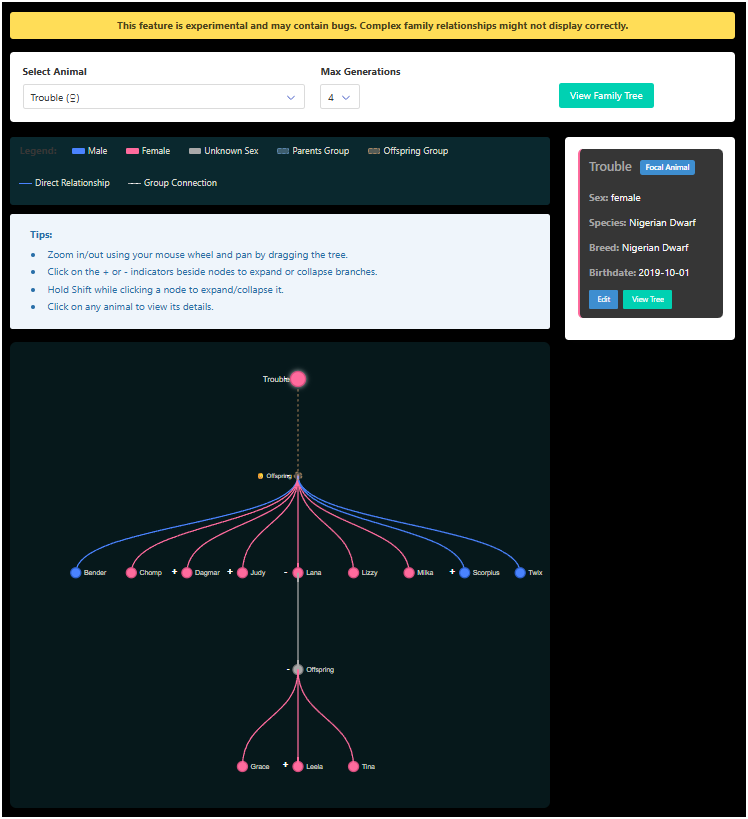The width and height of the screenshot is (748, 819).
Task: Click the top Offspring group node under Trouble
Action: (x=298, y=476)
